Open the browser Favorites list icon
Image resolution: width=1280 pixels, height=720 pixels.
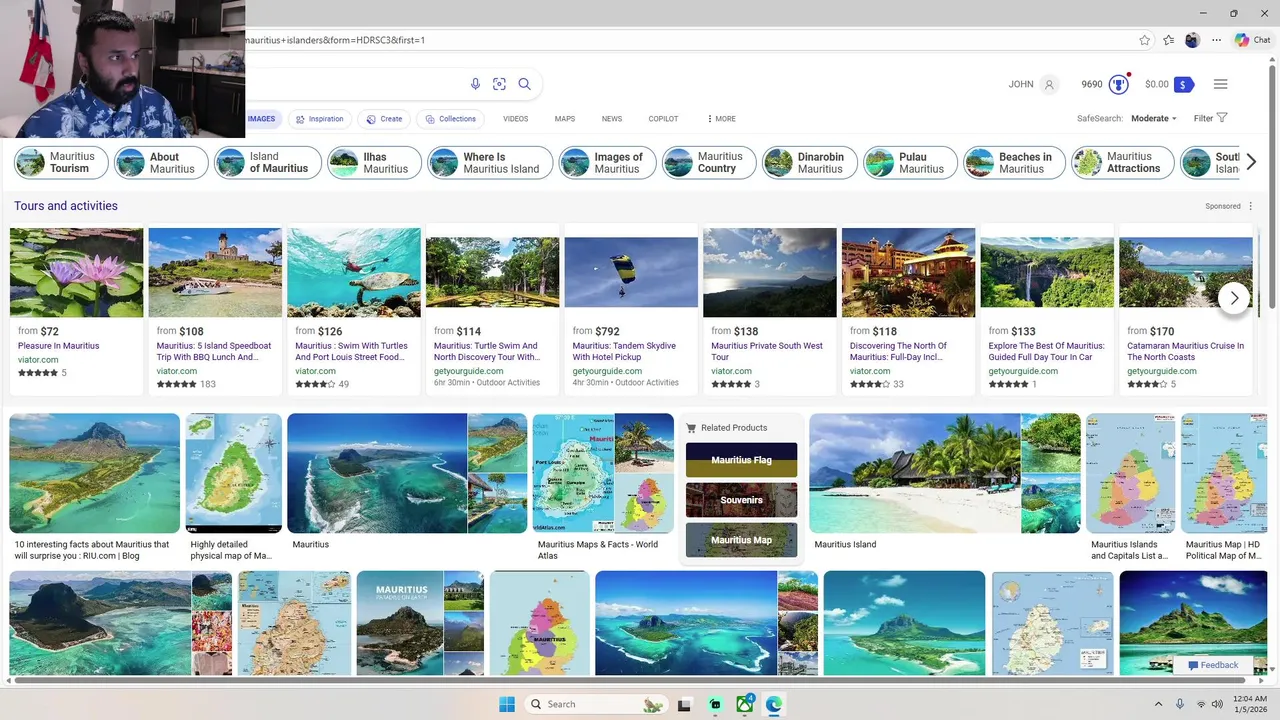point(1169,40)
